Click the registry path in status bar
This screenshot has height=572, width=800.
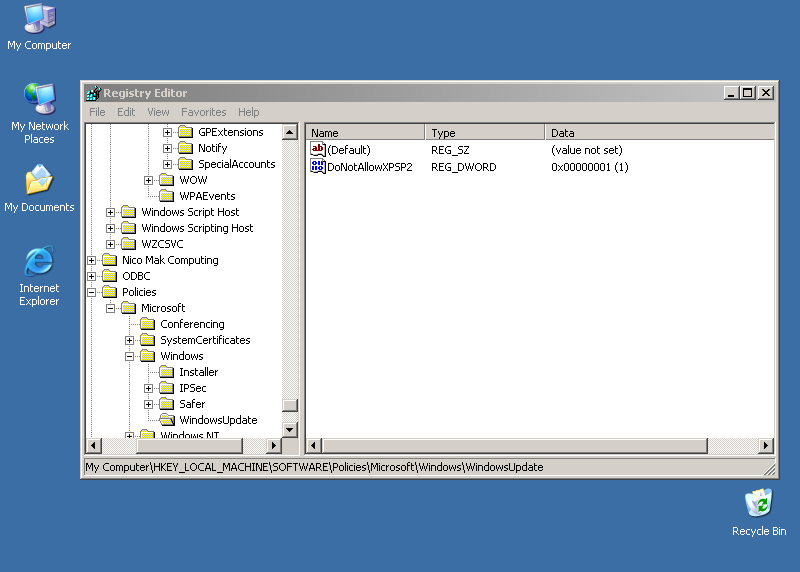[314, 467]
